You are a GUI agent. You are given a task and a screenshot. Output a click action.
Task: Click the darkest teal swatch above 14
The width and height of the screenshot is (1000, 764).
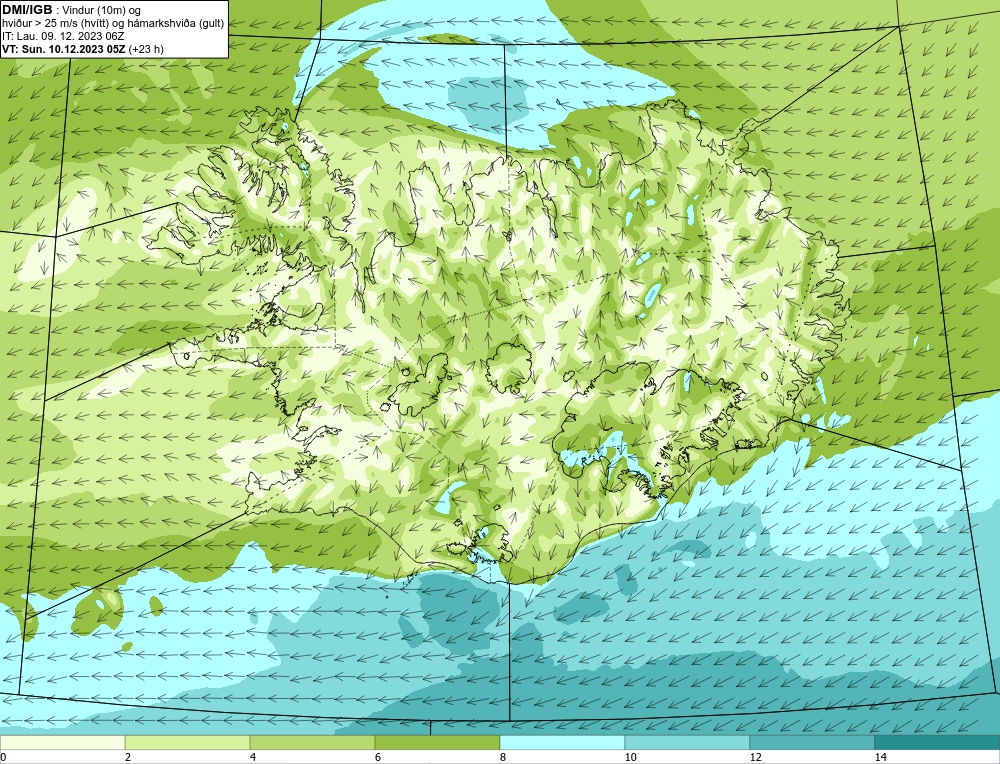[938, 742]
